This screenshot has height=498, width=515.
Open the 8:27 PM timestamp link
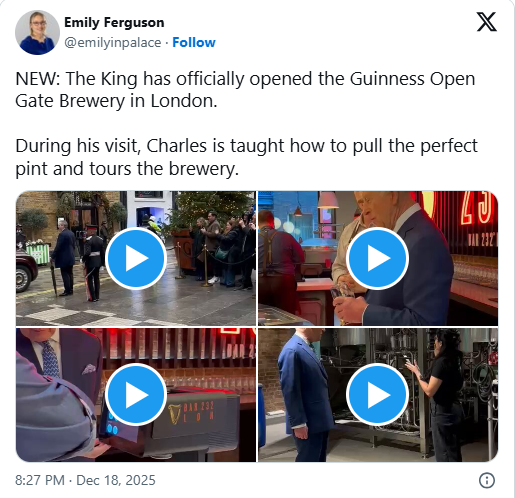[40, 480]
